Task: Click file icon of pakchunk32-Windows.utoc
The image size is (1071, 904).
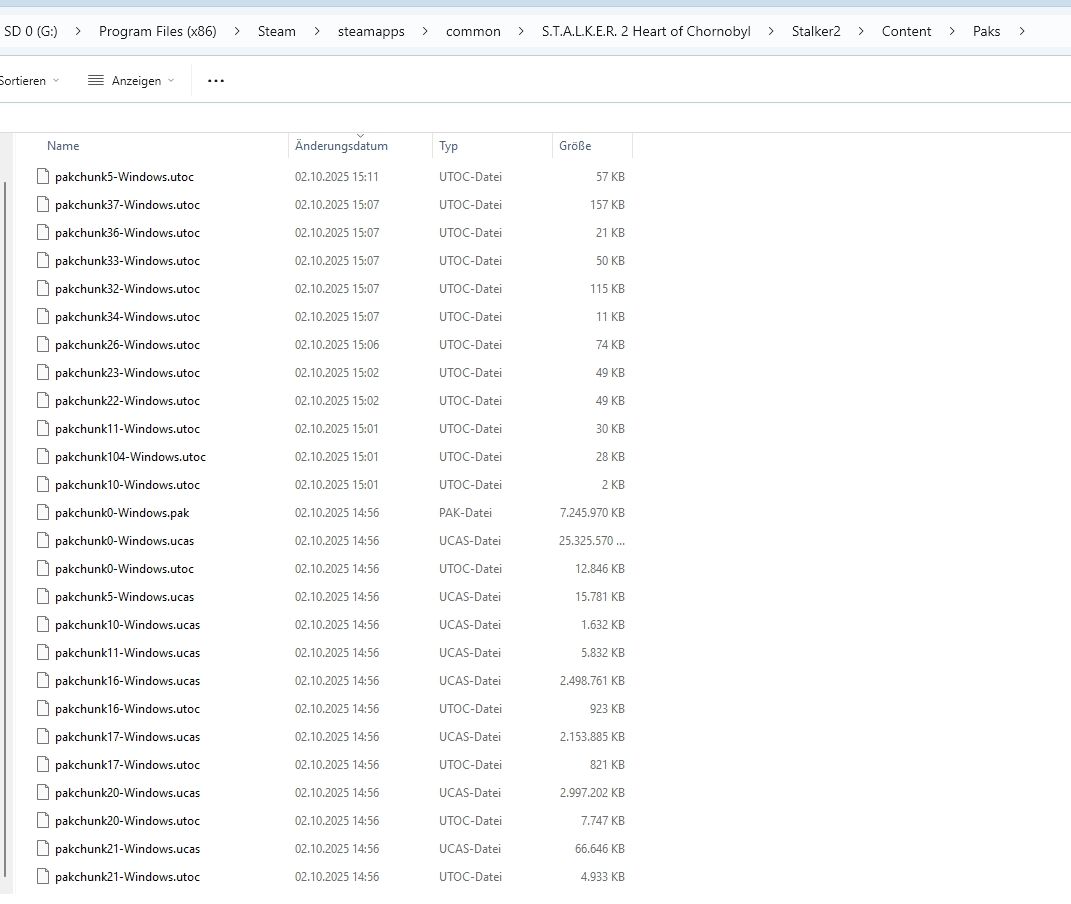Action: tap(43, 288)
